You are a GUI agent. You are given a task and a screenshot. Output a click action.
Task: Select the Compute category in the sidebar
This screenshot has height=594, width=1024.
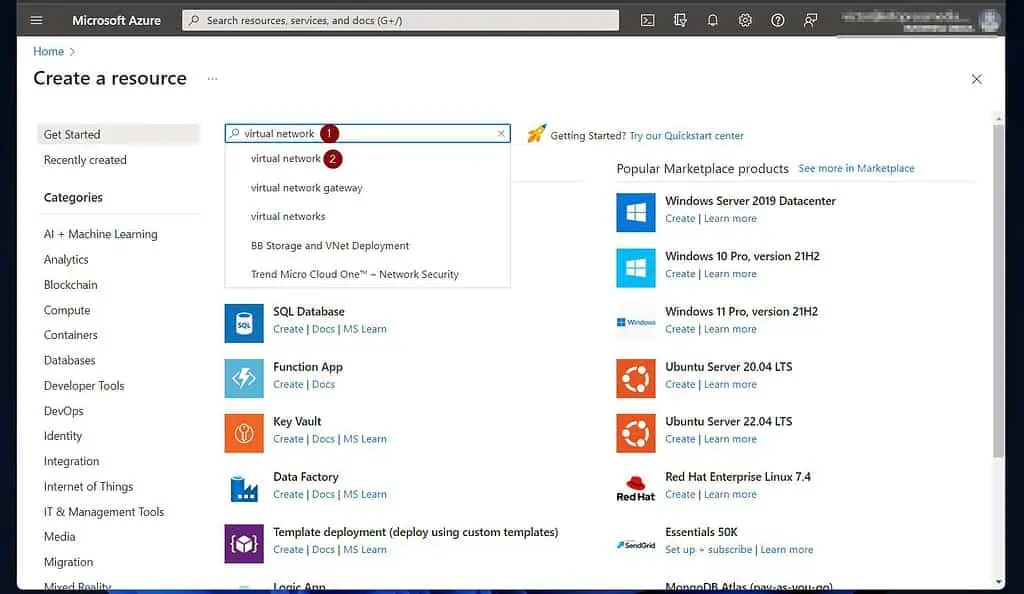coord(67,310)
